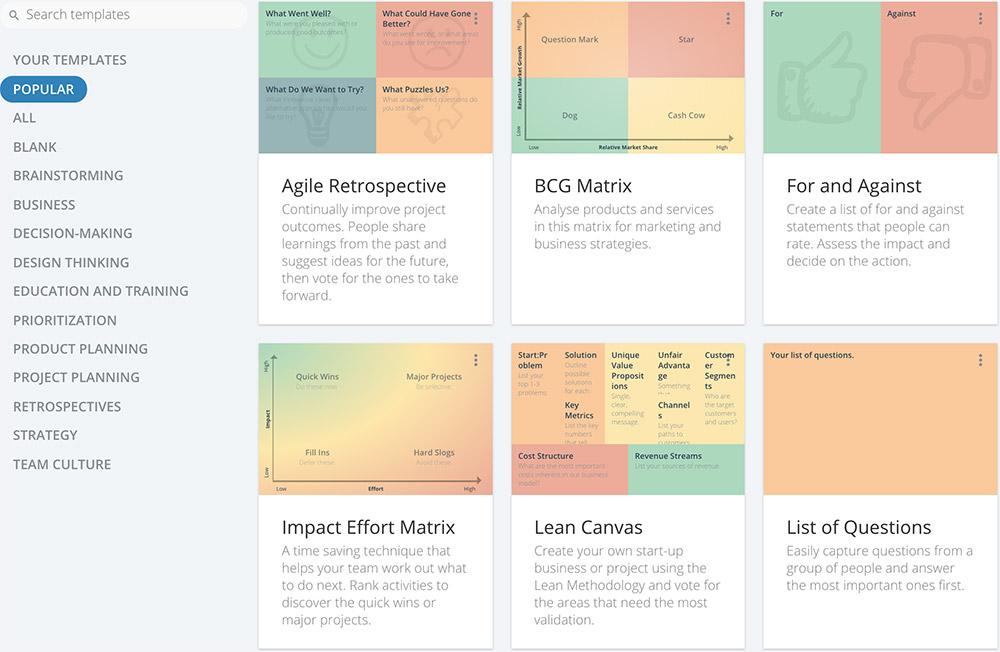Open Agile Retrospective three-dot menu
1000x652 pixels.
pyautogui.click(x=476, y=19)
